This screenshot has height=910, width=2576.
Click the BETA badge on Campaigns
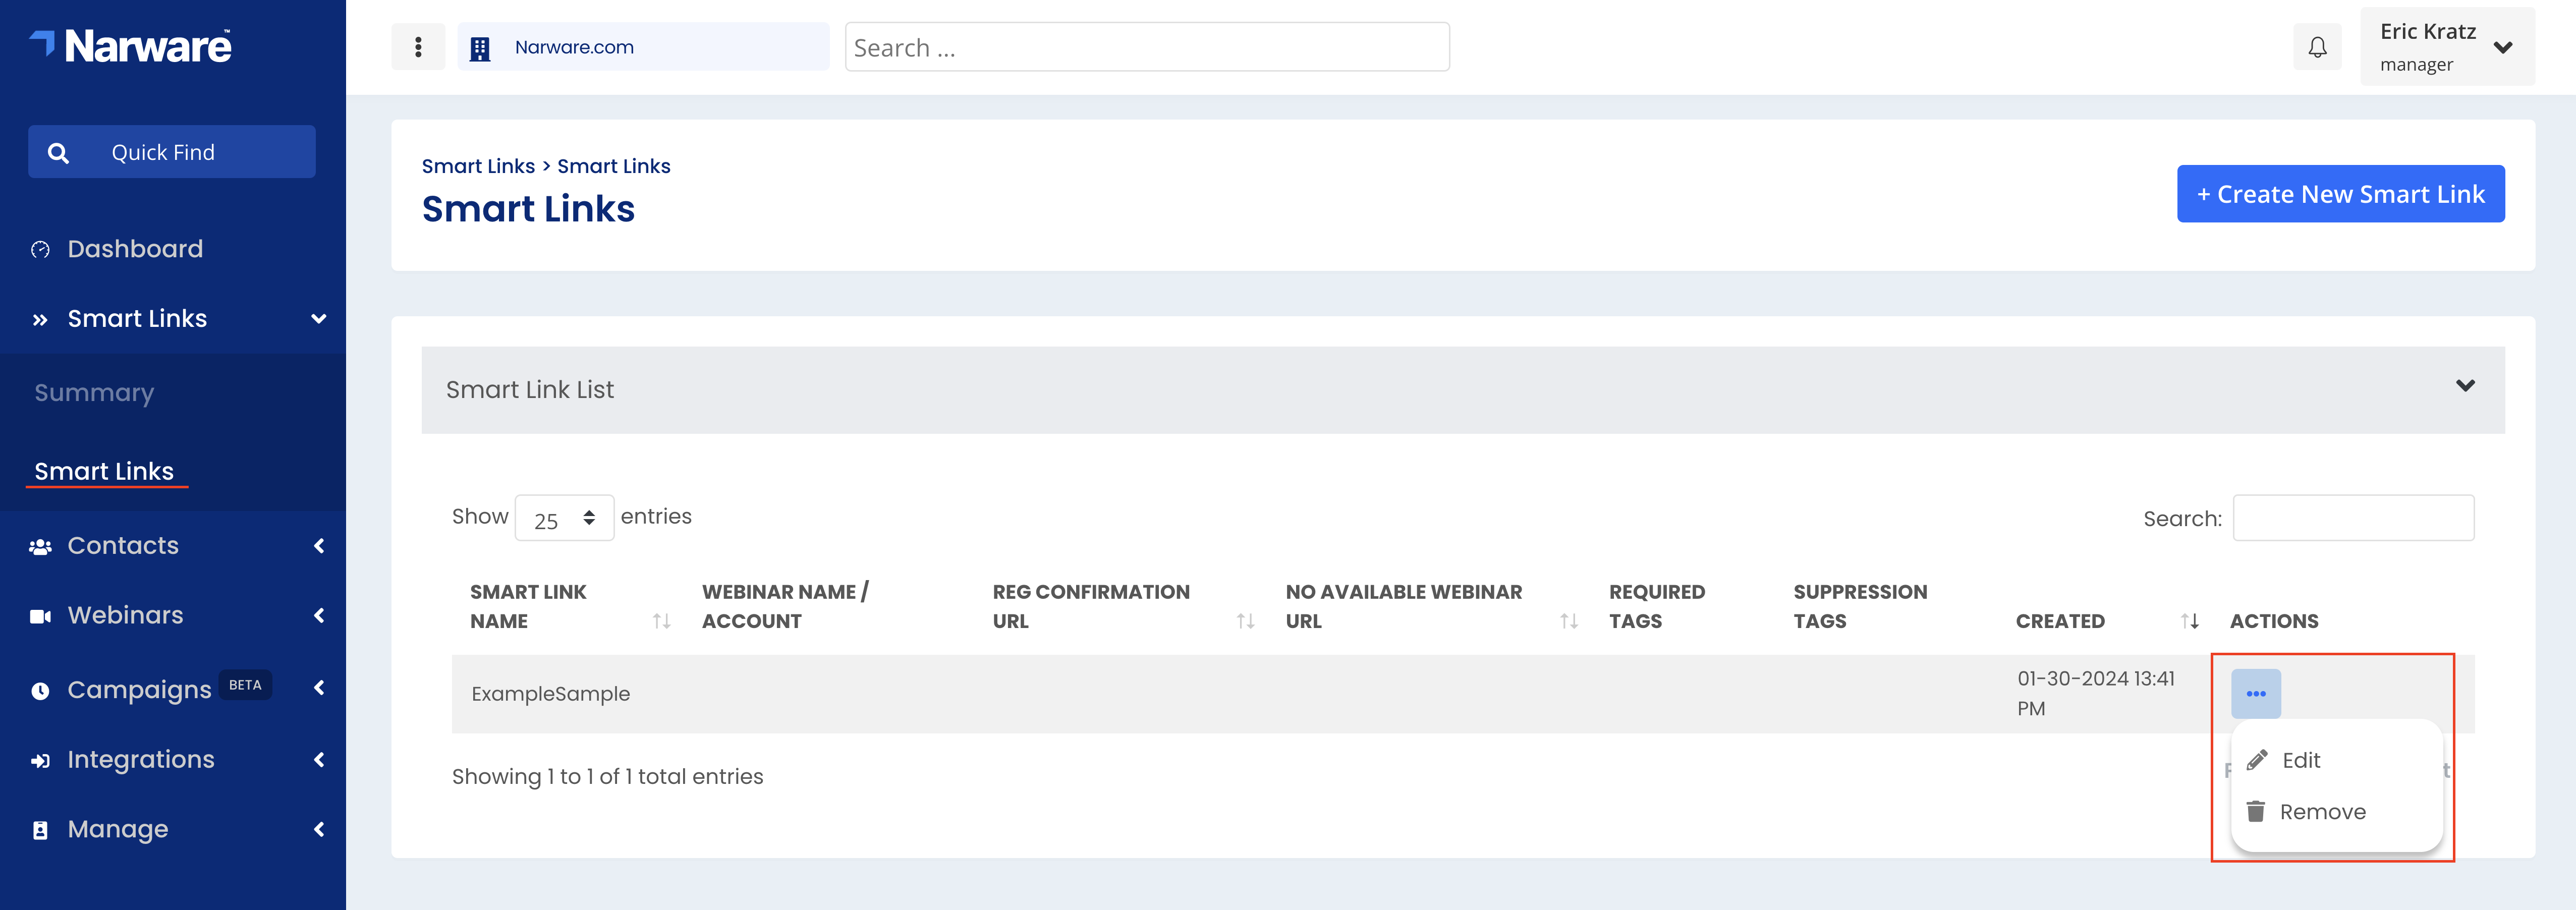pyautogui.click(x=245, y=685)
